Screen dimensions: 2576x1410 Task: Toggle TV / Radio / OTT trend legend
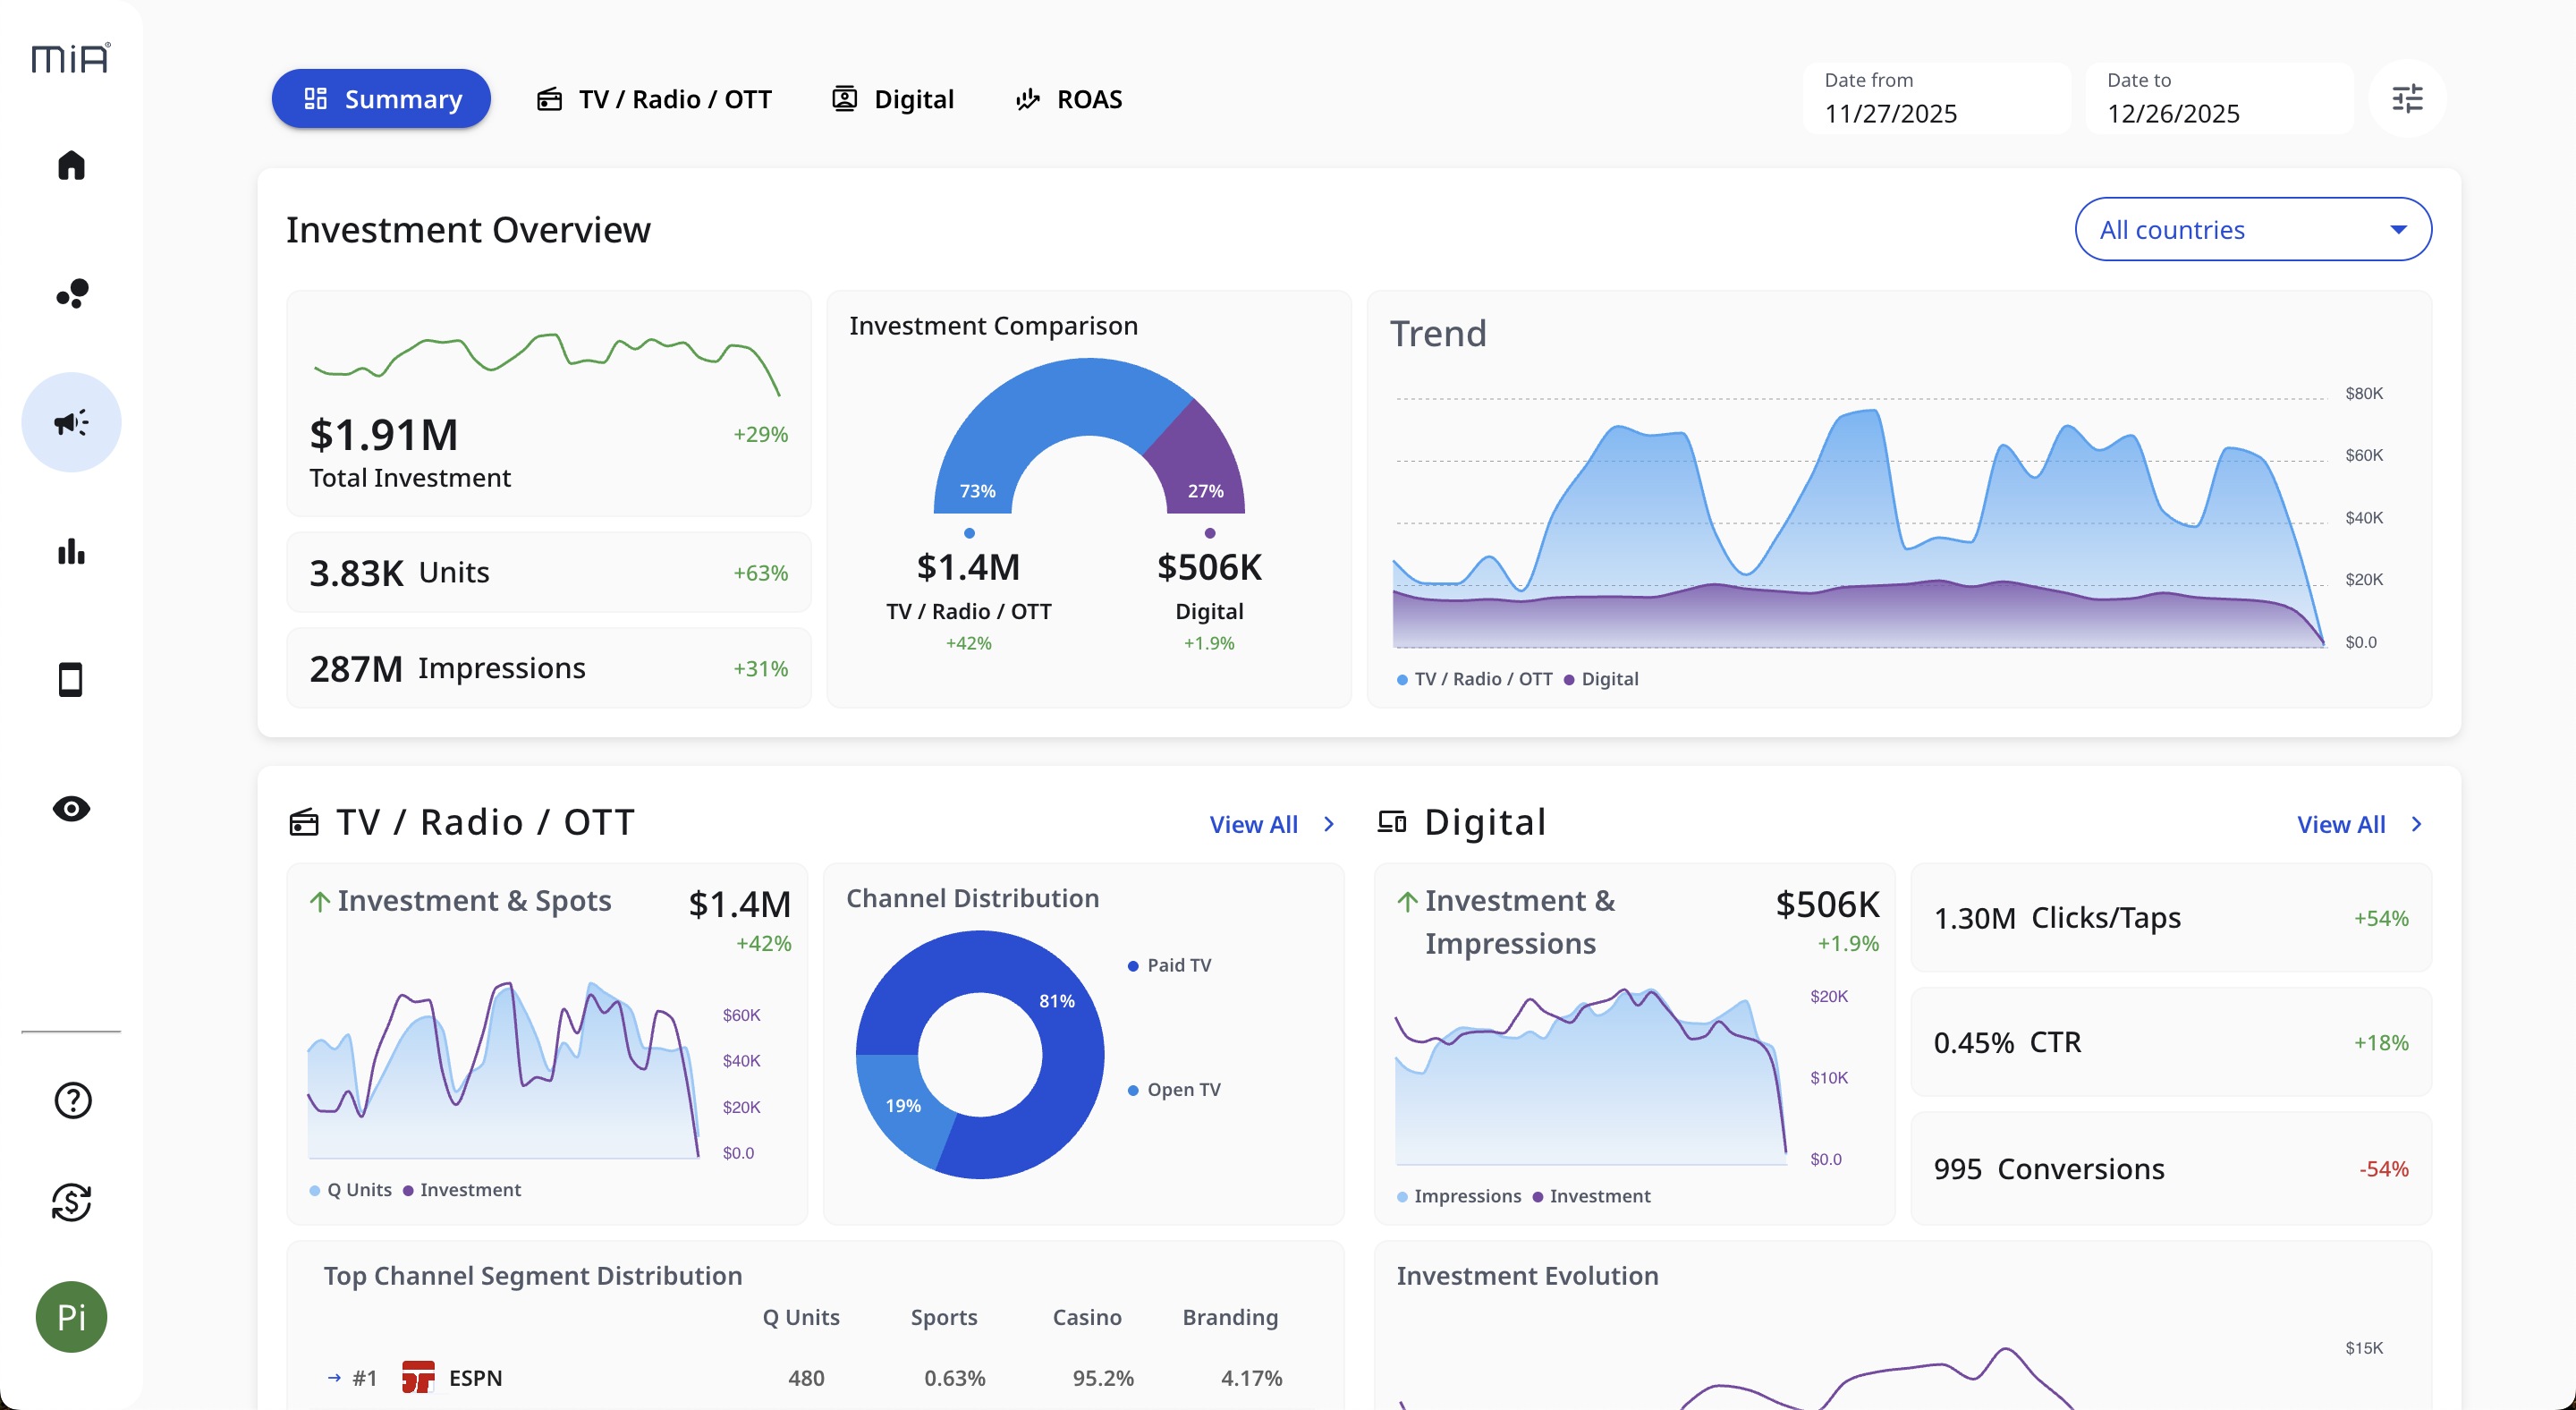point(1474,679)
